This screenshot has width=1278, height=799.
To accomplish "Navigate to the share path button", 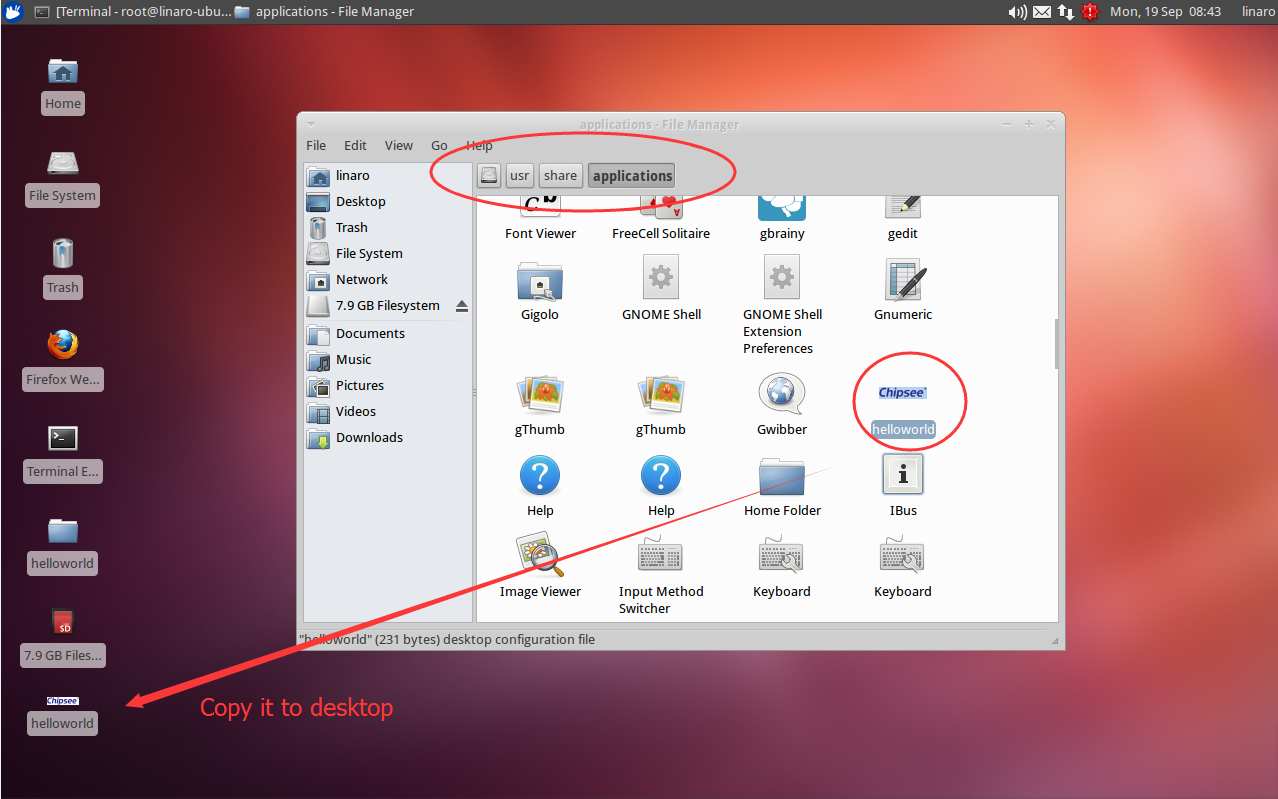I will (560, 175).
